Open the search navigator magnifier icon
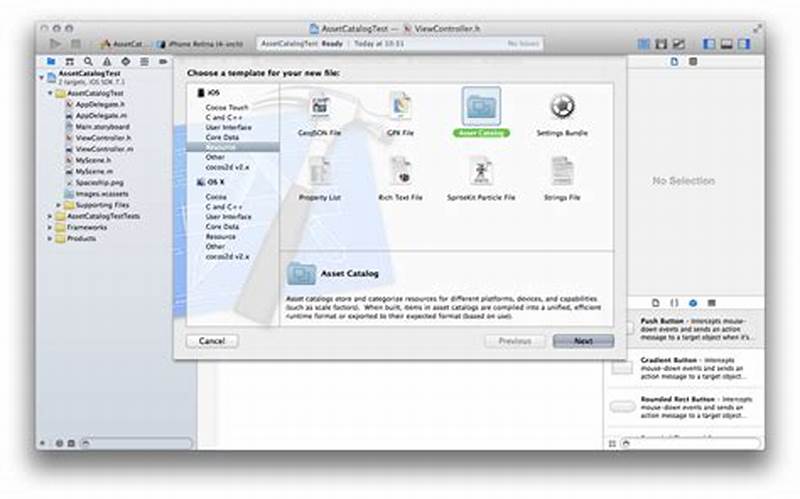This screenshot has width=800, height=499. [88, 62]
